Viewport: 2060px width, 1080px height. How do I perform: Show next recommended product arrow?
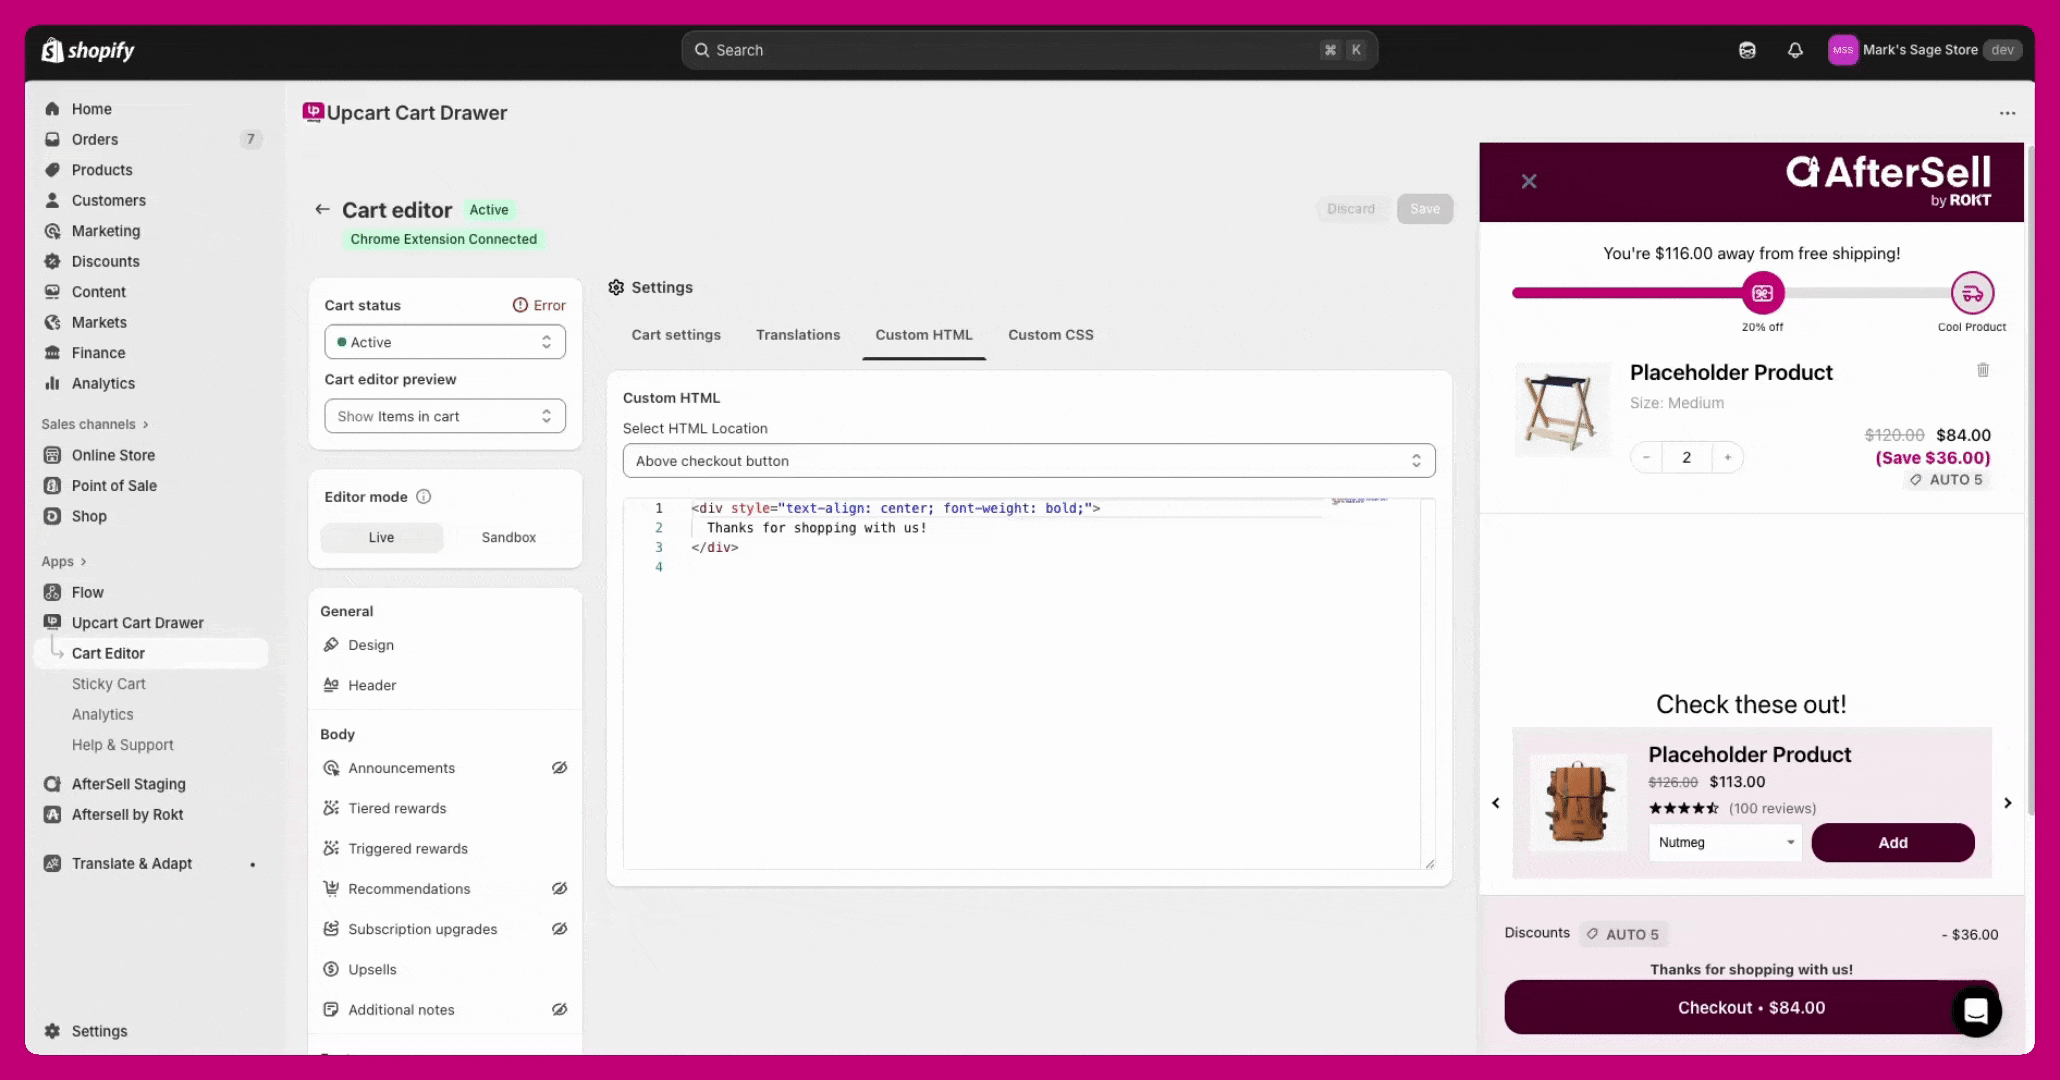point(2007,803)
